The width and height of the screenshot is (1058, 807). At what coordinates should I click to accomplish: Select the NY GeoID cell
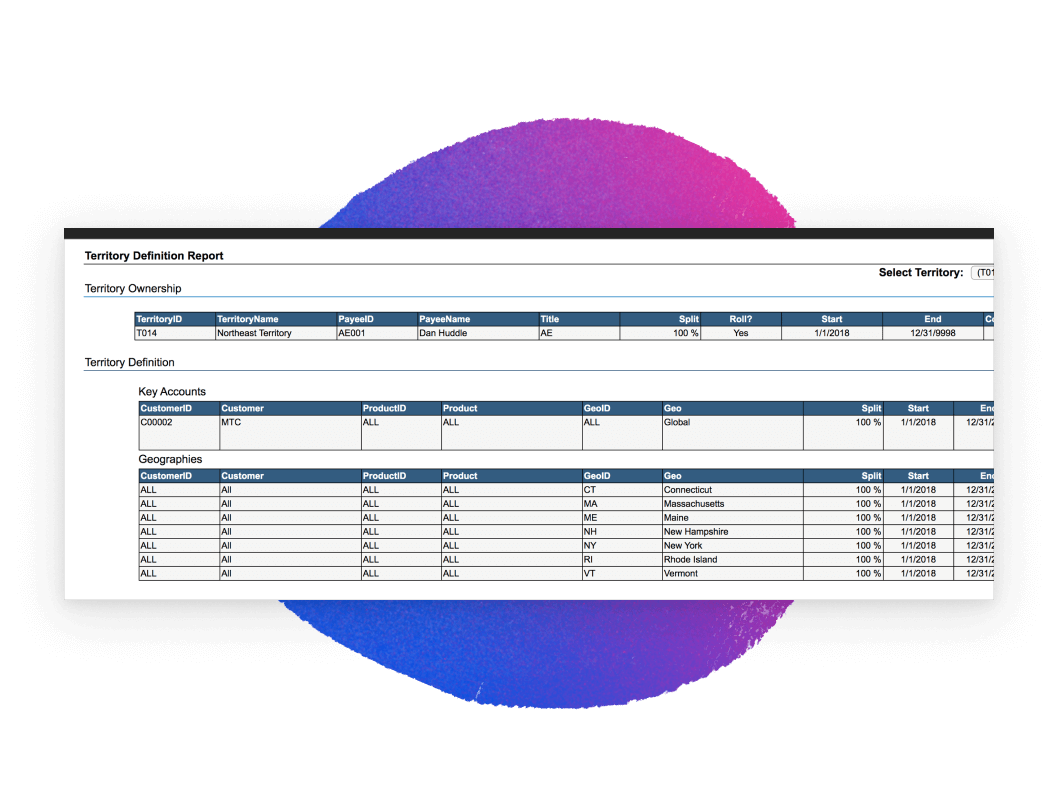tap(622, 546)
